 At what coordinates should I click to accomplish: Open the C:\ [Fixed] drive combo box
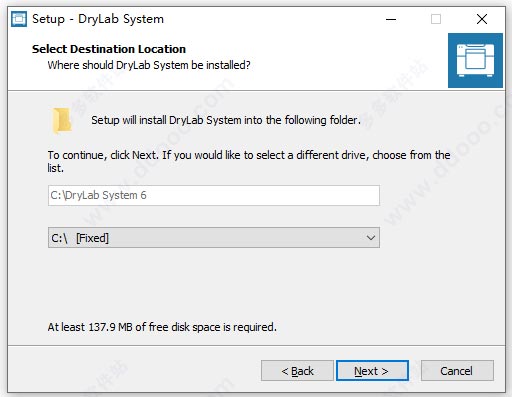click(214, 238)
